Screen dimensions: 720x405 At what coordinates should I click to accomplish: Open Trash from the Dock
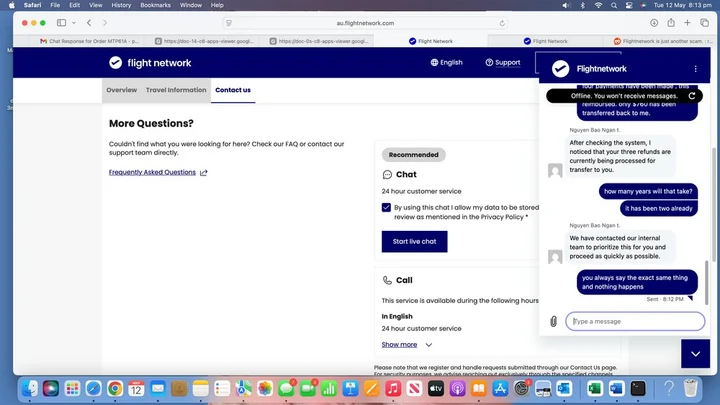pyautogui.click(x=690, y=388)
